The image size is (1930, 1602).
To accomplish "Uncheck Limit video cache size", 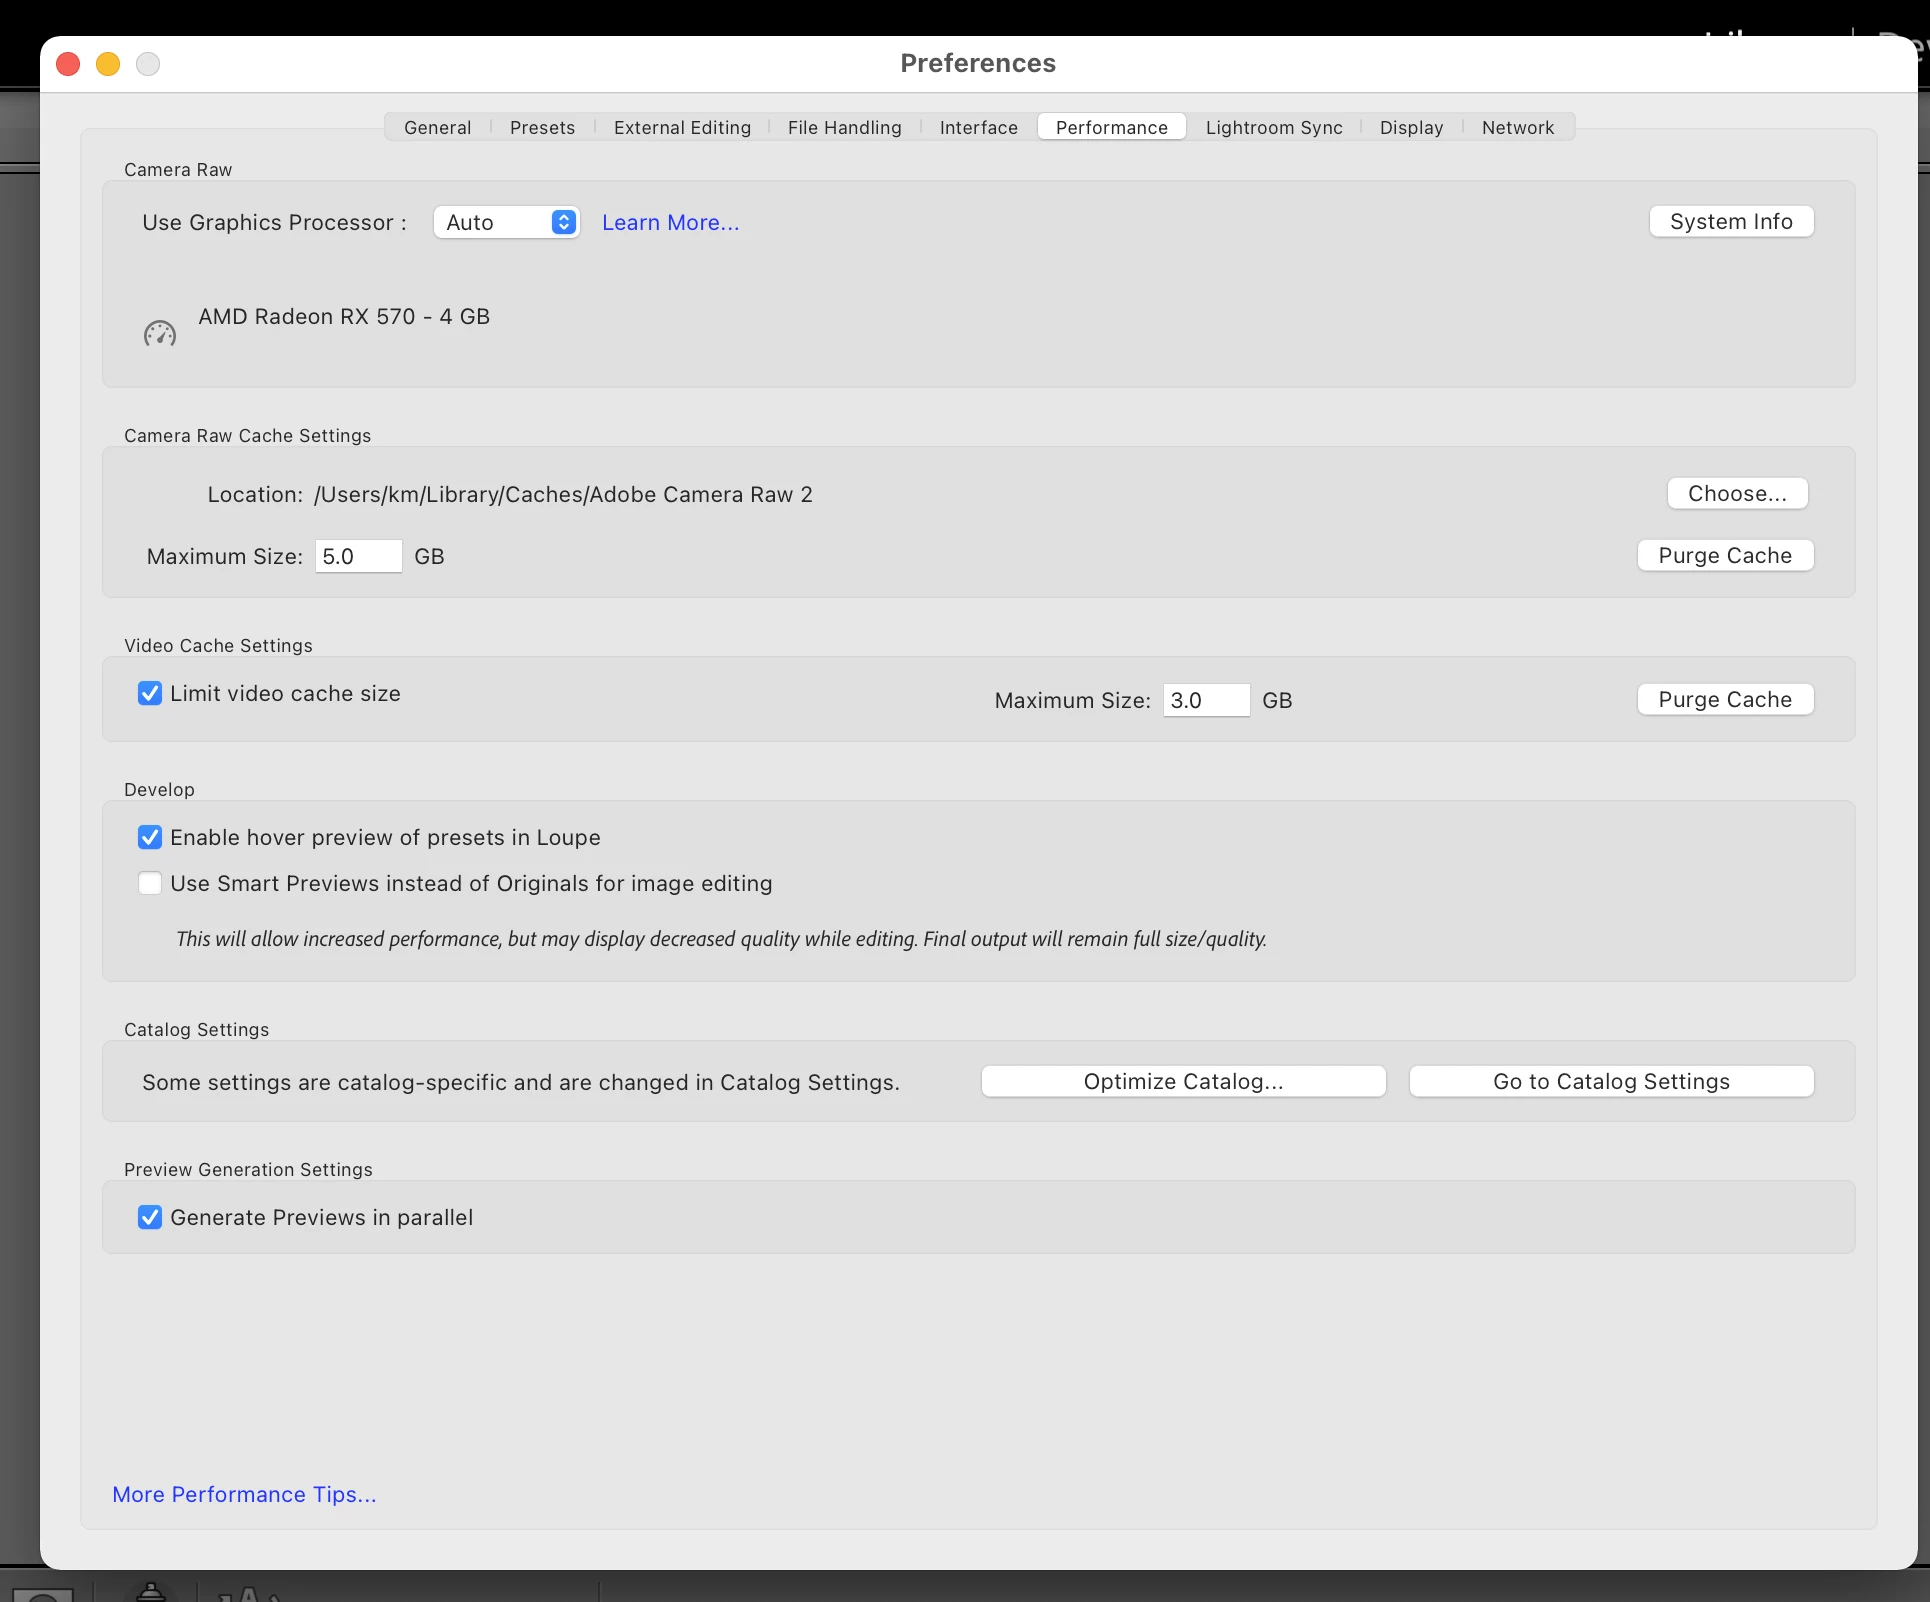I will tap(150, 693).
